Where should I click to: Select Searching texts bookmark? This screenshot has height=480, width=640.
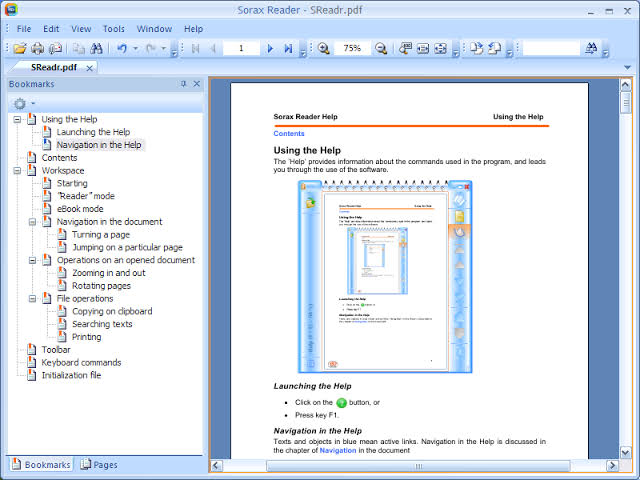coord(102,324)
